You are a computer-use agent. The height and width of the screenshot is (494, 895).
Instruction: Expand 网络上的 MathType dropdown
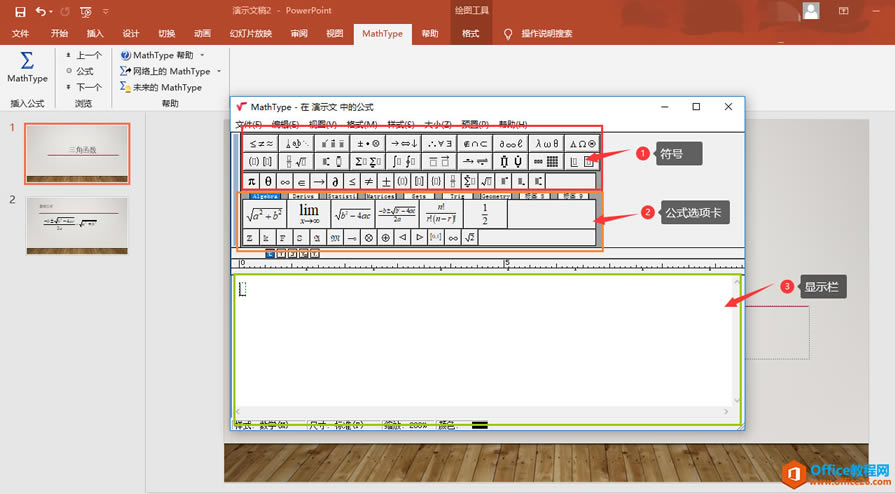219,71
